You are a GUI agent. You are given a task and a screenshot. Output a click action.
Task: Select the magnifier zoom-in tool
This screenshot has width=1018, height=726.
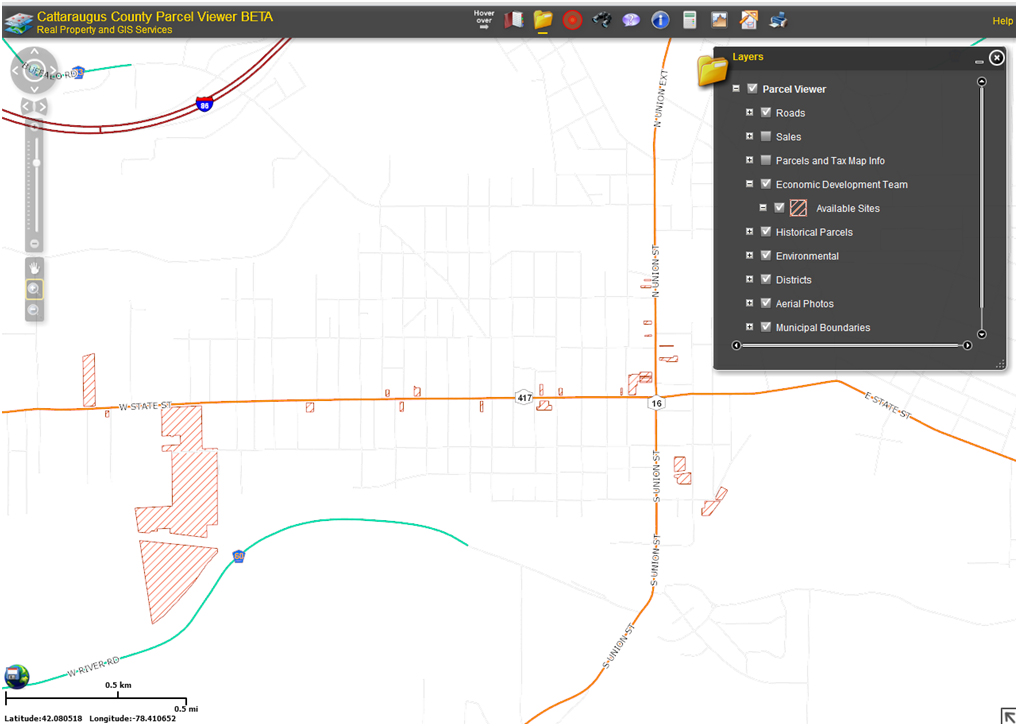point(34,289)
